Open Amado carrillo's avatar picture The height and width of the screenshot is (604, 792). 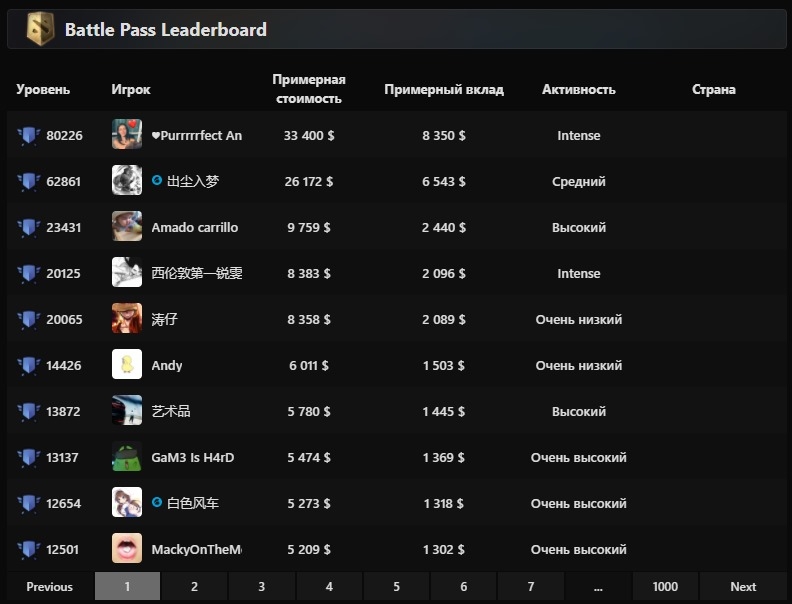tap(127, 226)
